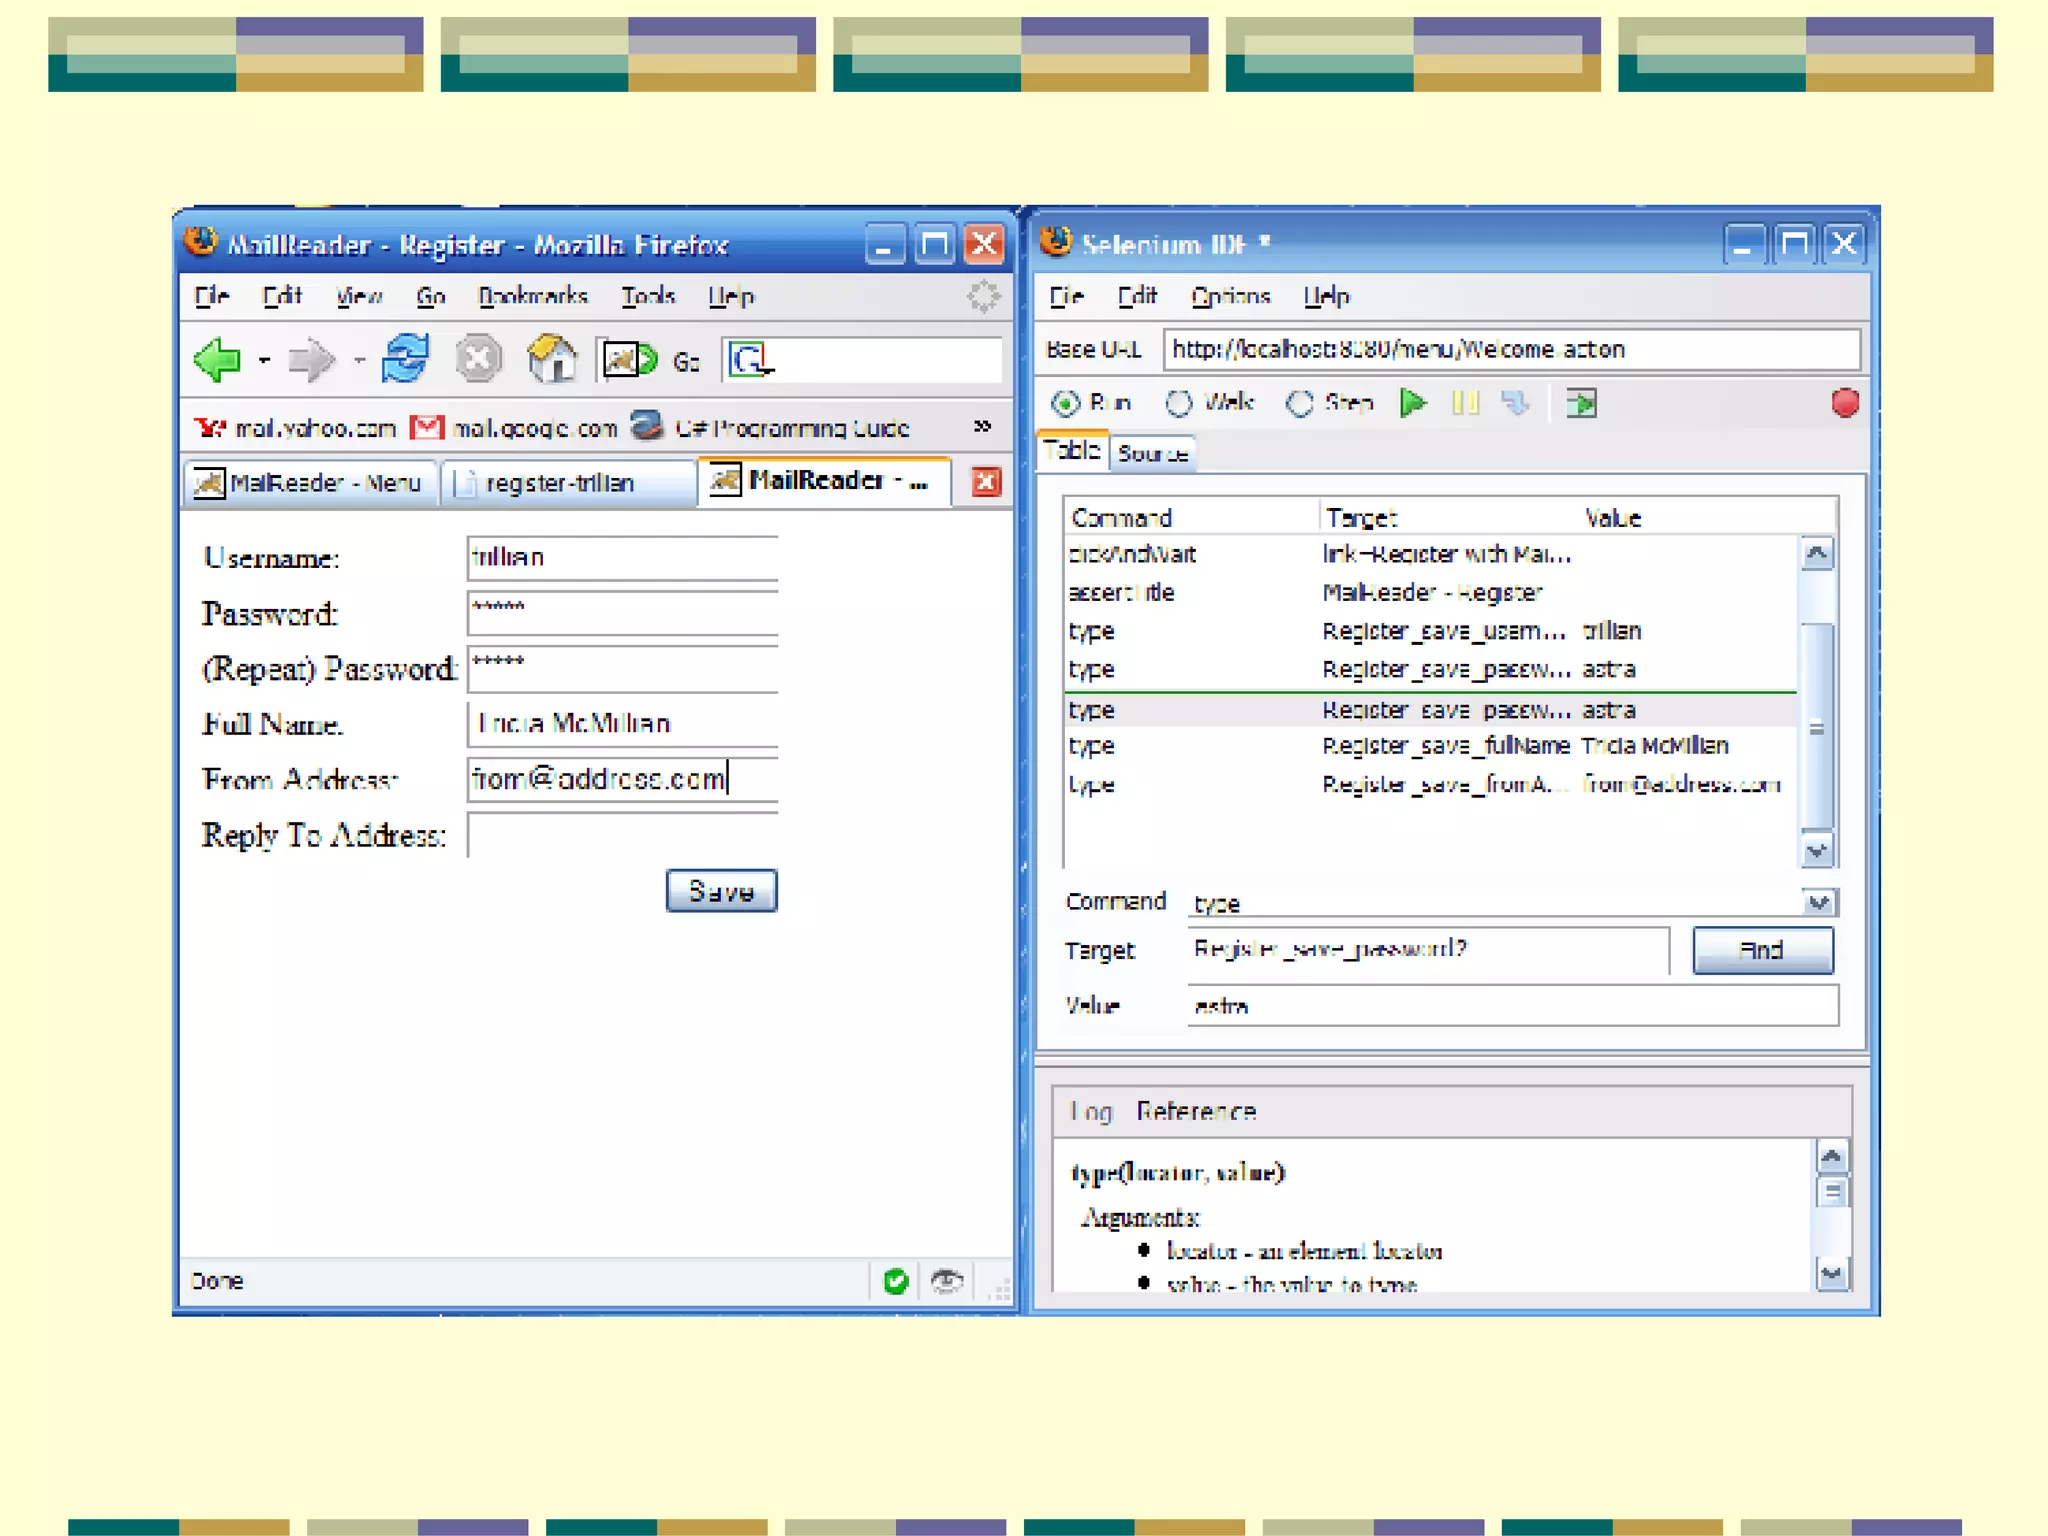The height and width of the screenshot is (1536, 2048).
Task: Click the Firefox stop loading icon
Action: (x=478, y=360)
